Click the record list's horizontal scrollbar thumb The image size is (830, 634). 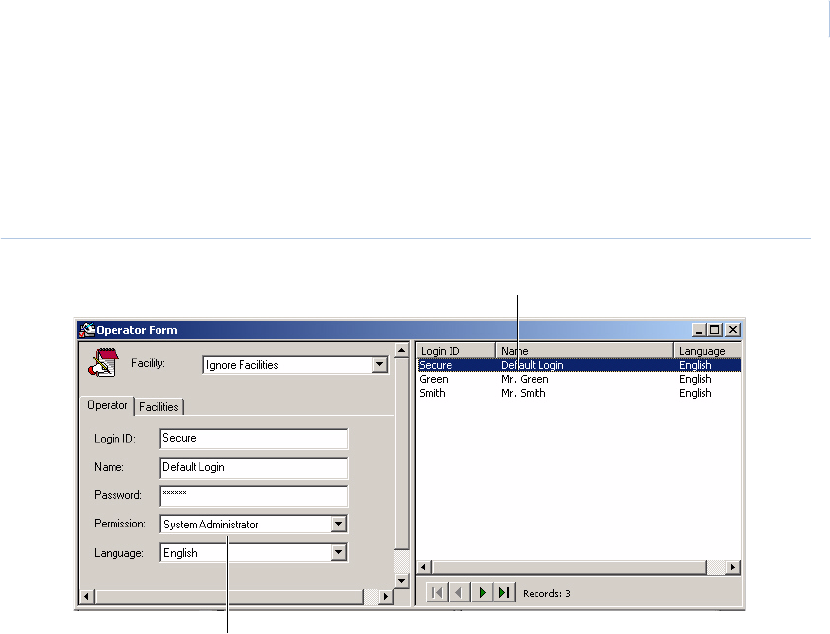click(570, 567)
